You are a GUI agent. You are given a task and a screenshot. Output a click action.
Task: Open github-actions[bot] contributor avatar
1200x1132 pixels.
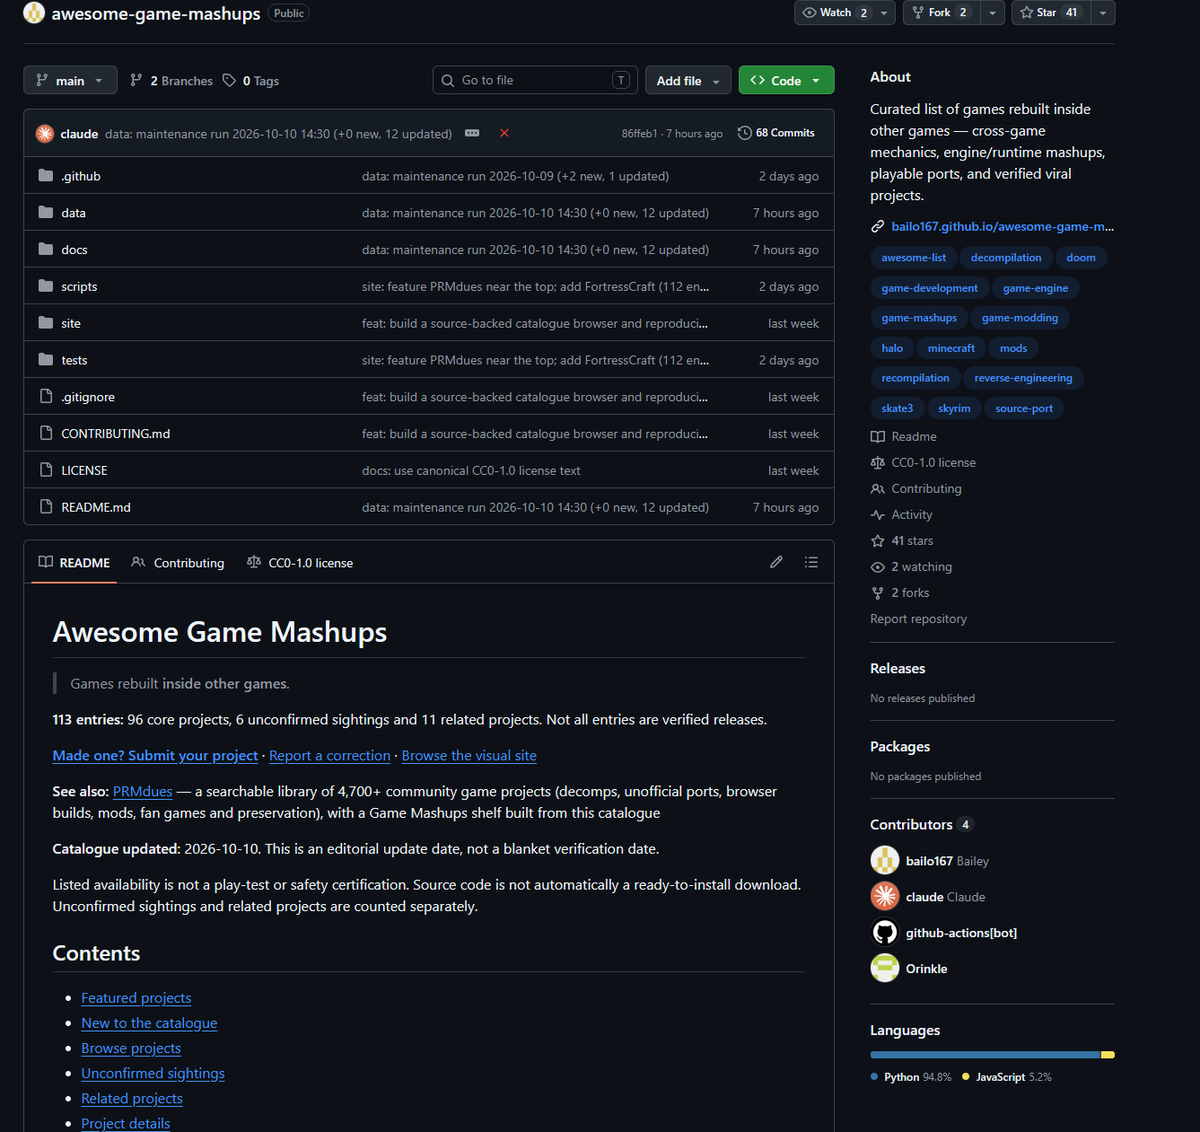coord(885,932)
